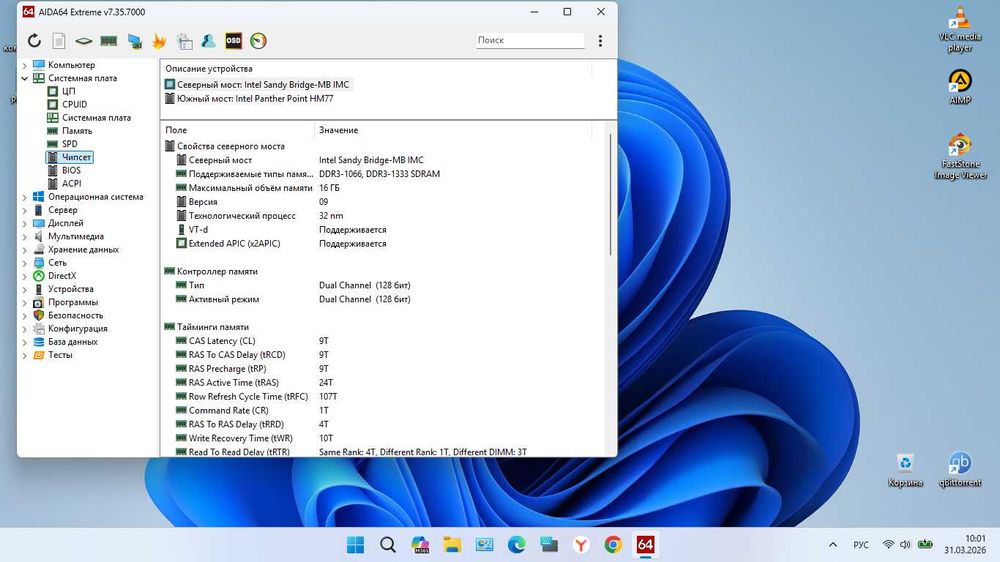Open the qBittorrent desktop shortcut
This screenshot has width=1000, height=562.
(x=960, y=470)
